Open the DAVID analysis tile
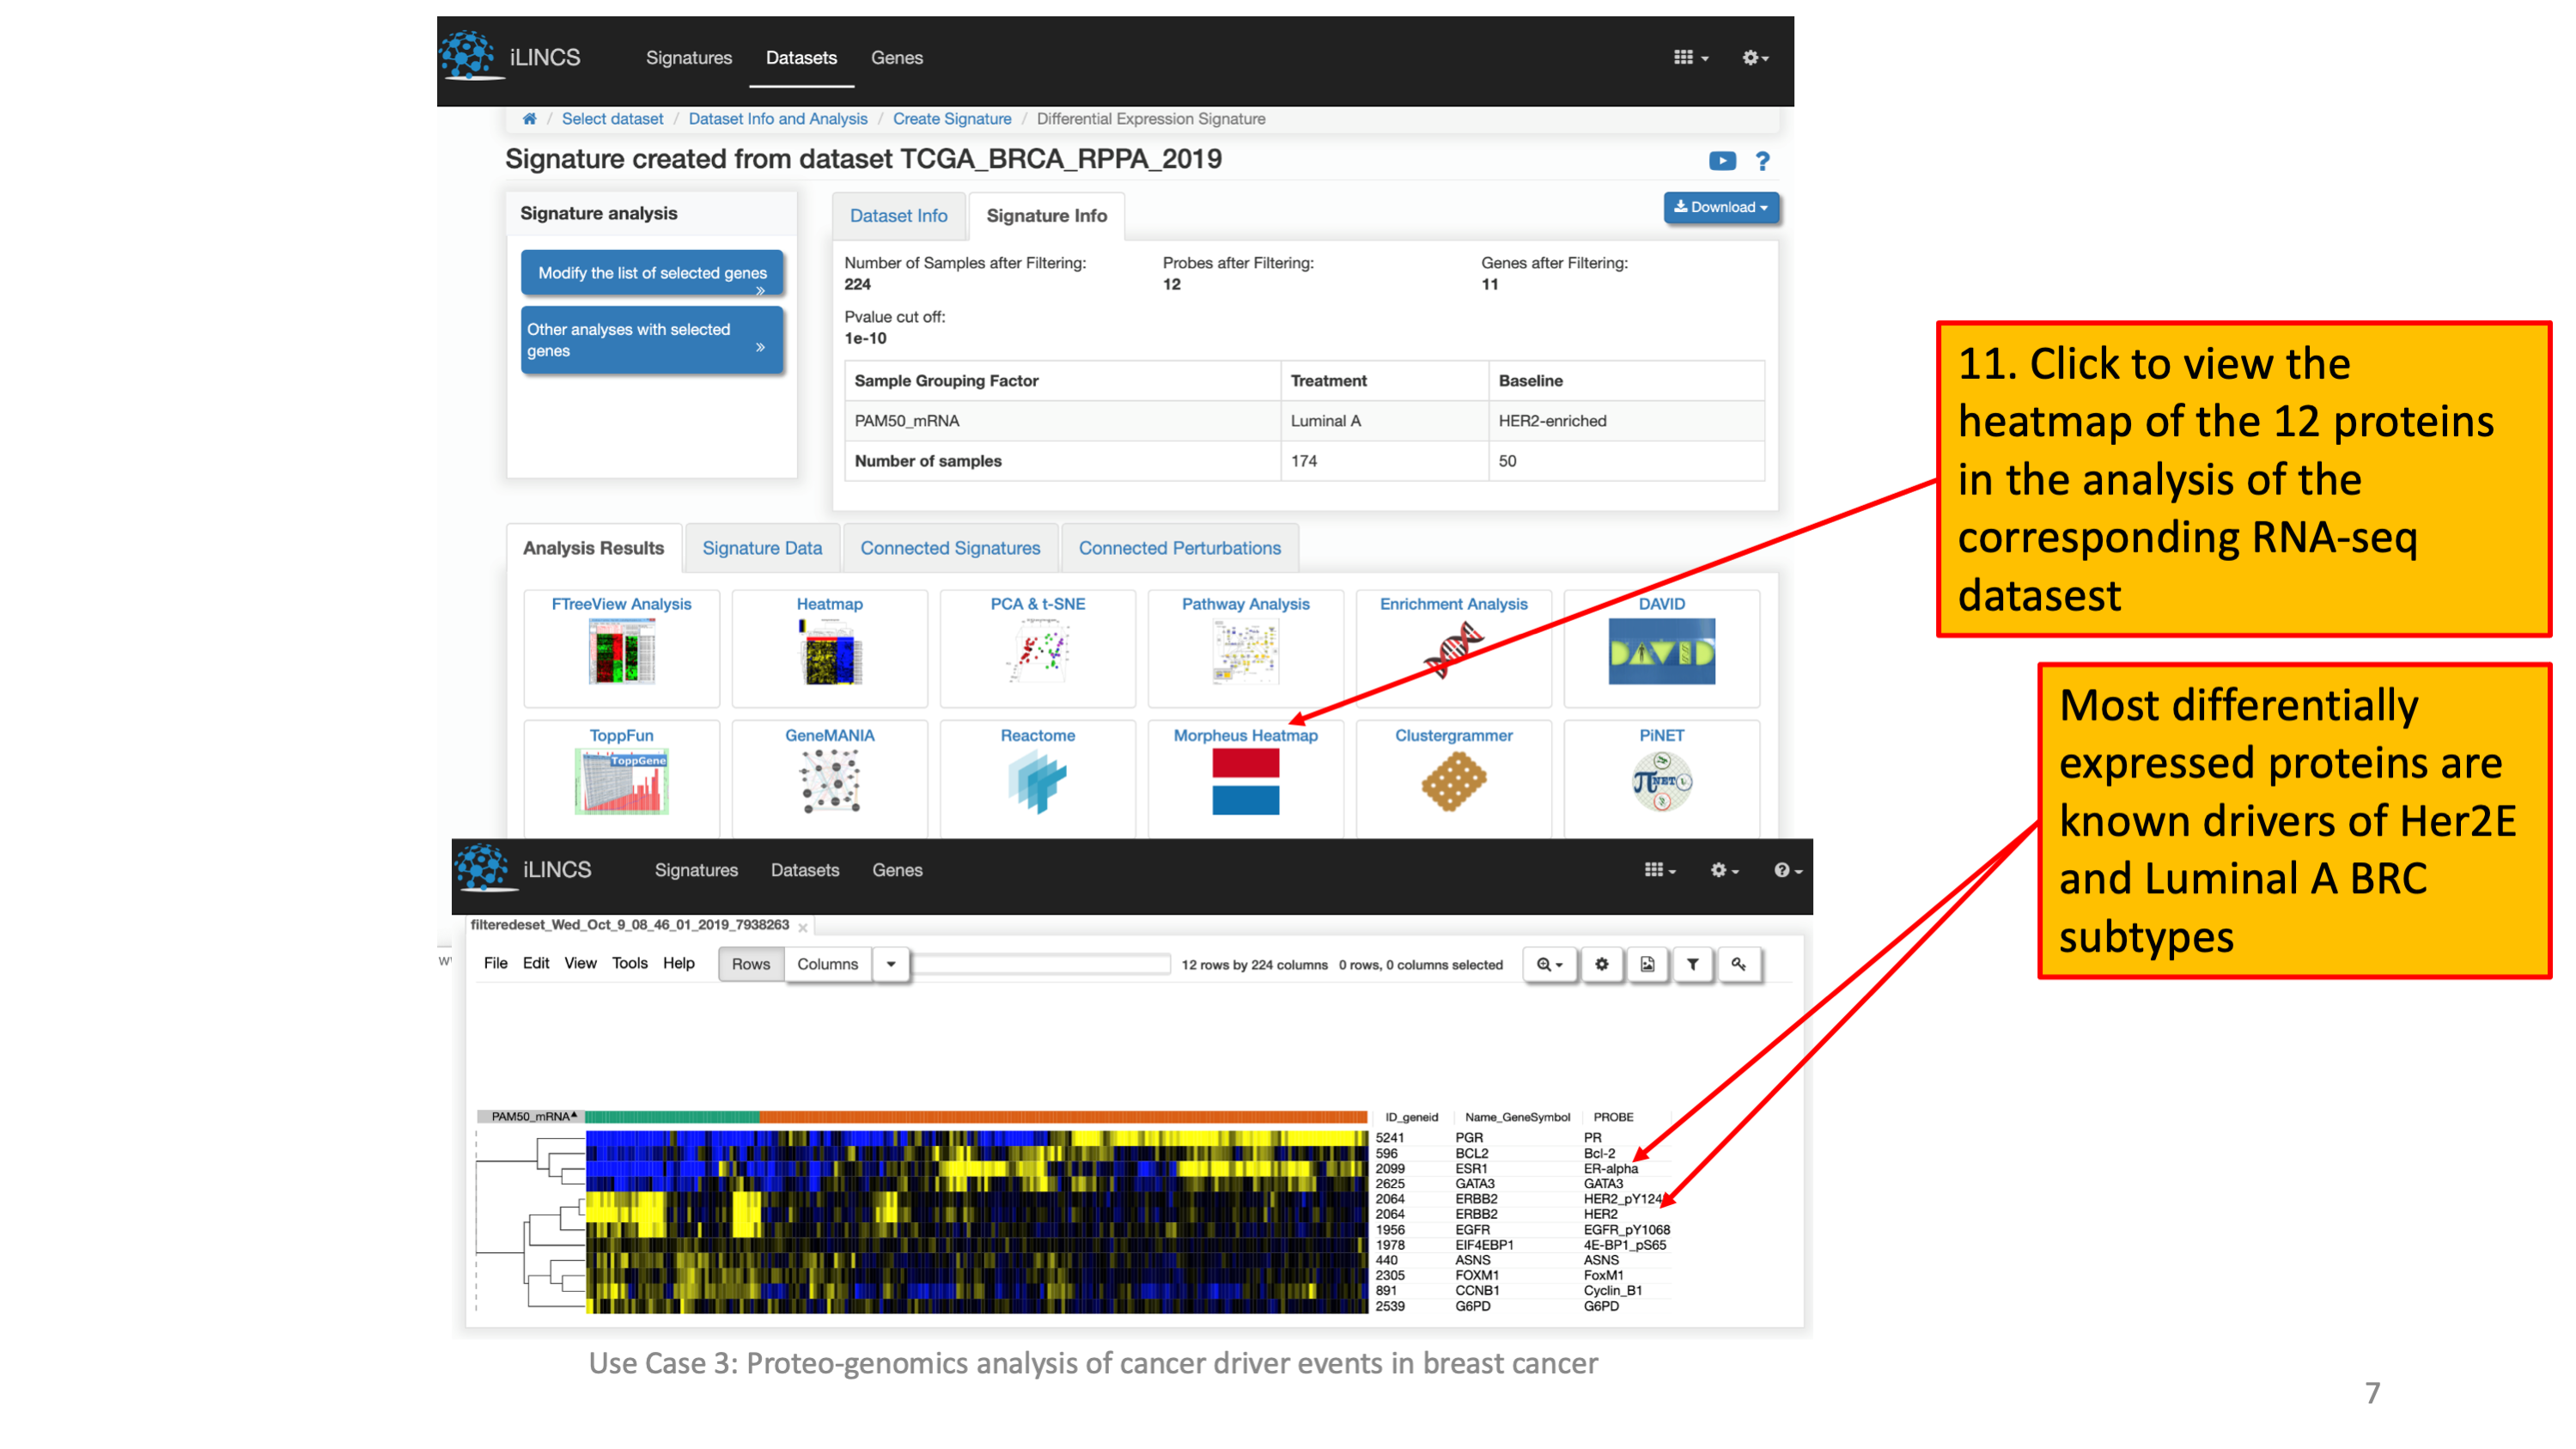The width and height of the screenshot is (2576, 1449). pos(1661,652)
